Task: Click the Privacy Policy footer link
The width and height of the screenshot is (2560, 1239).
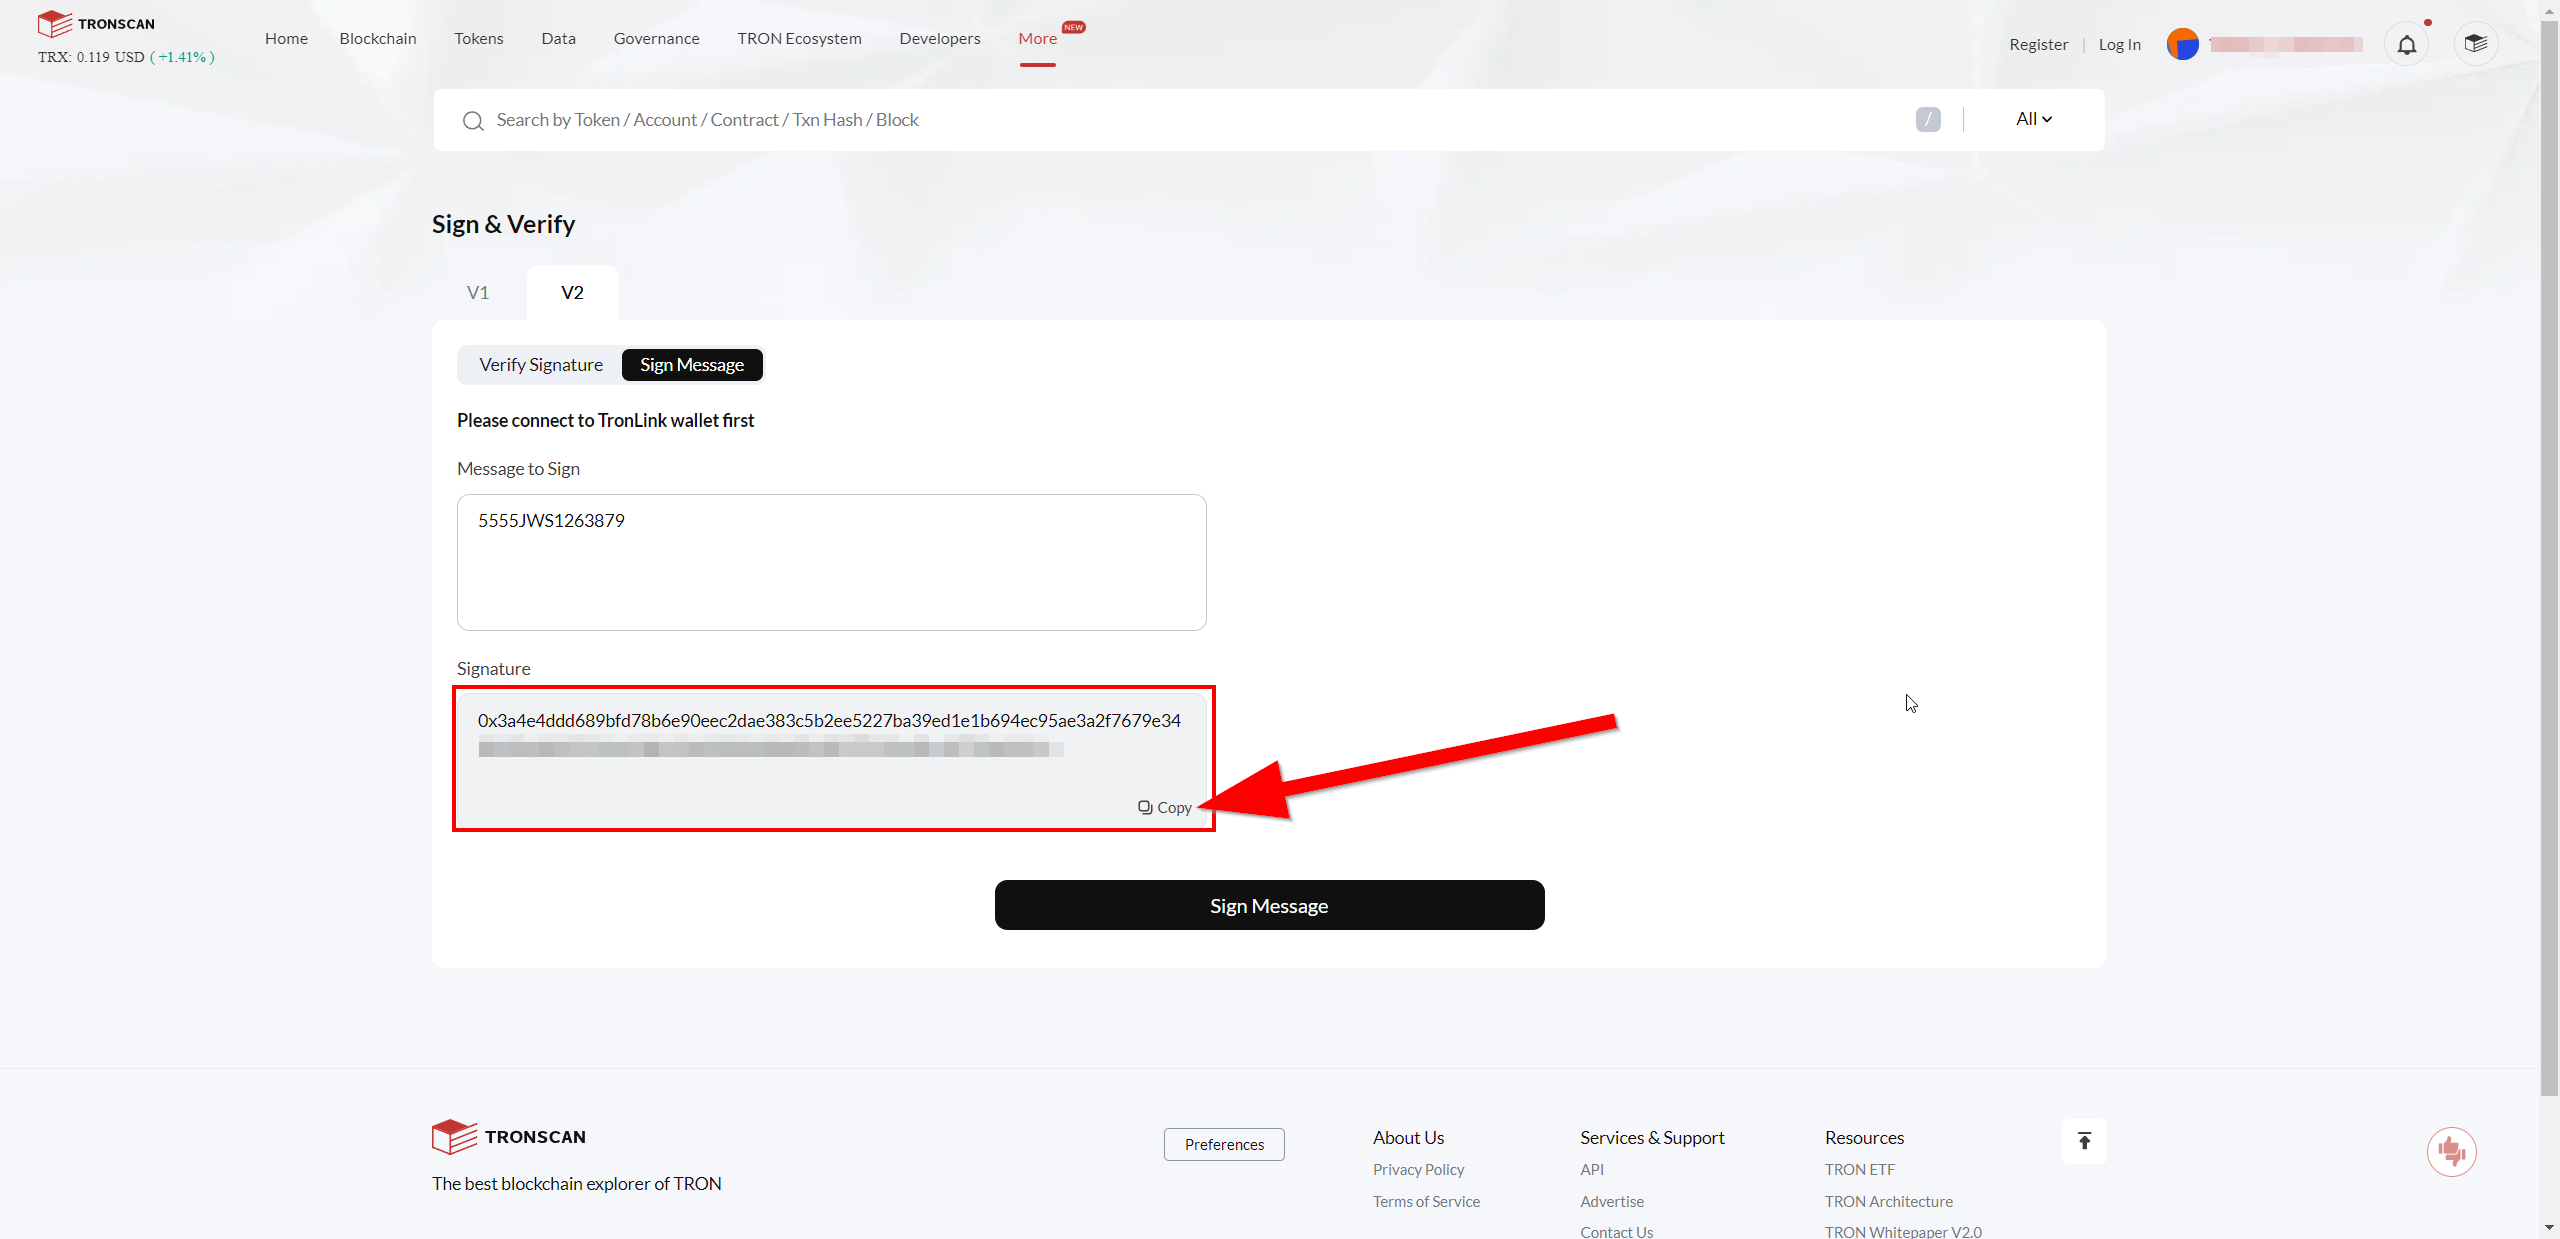Action: (x=1418, y=1169)
